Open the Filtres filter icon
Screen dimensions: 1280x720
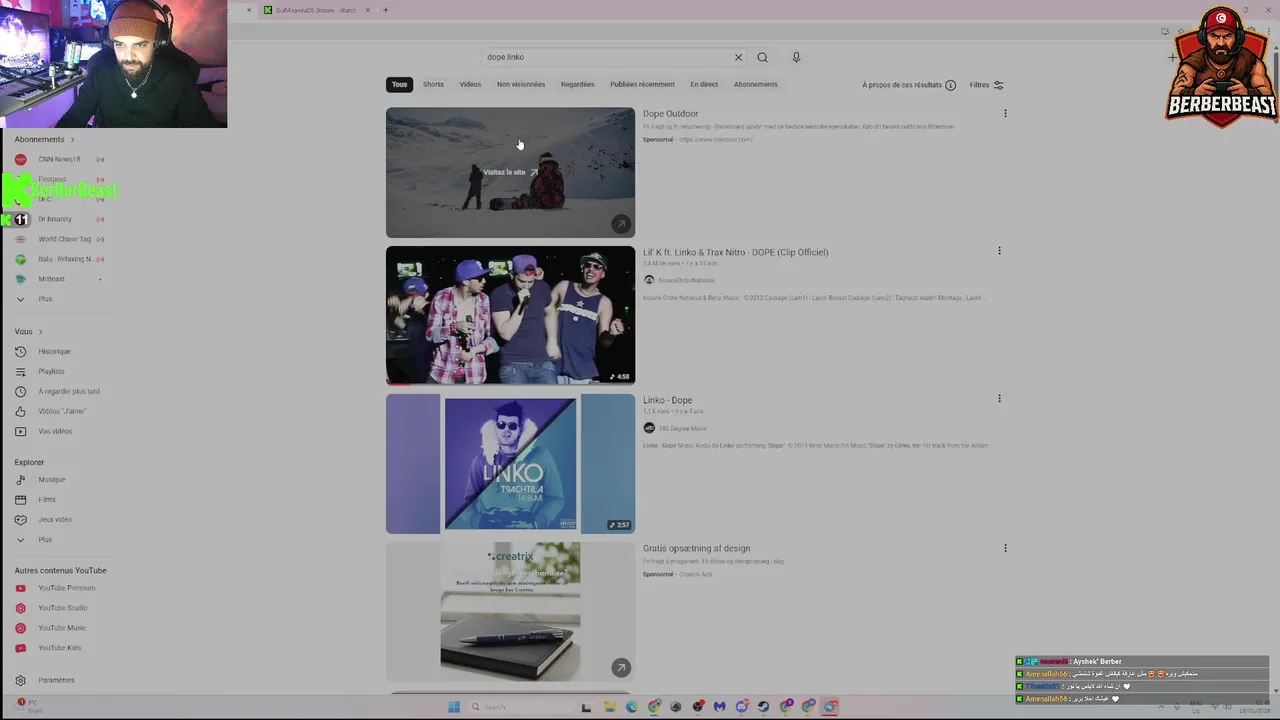coord(998,85)
